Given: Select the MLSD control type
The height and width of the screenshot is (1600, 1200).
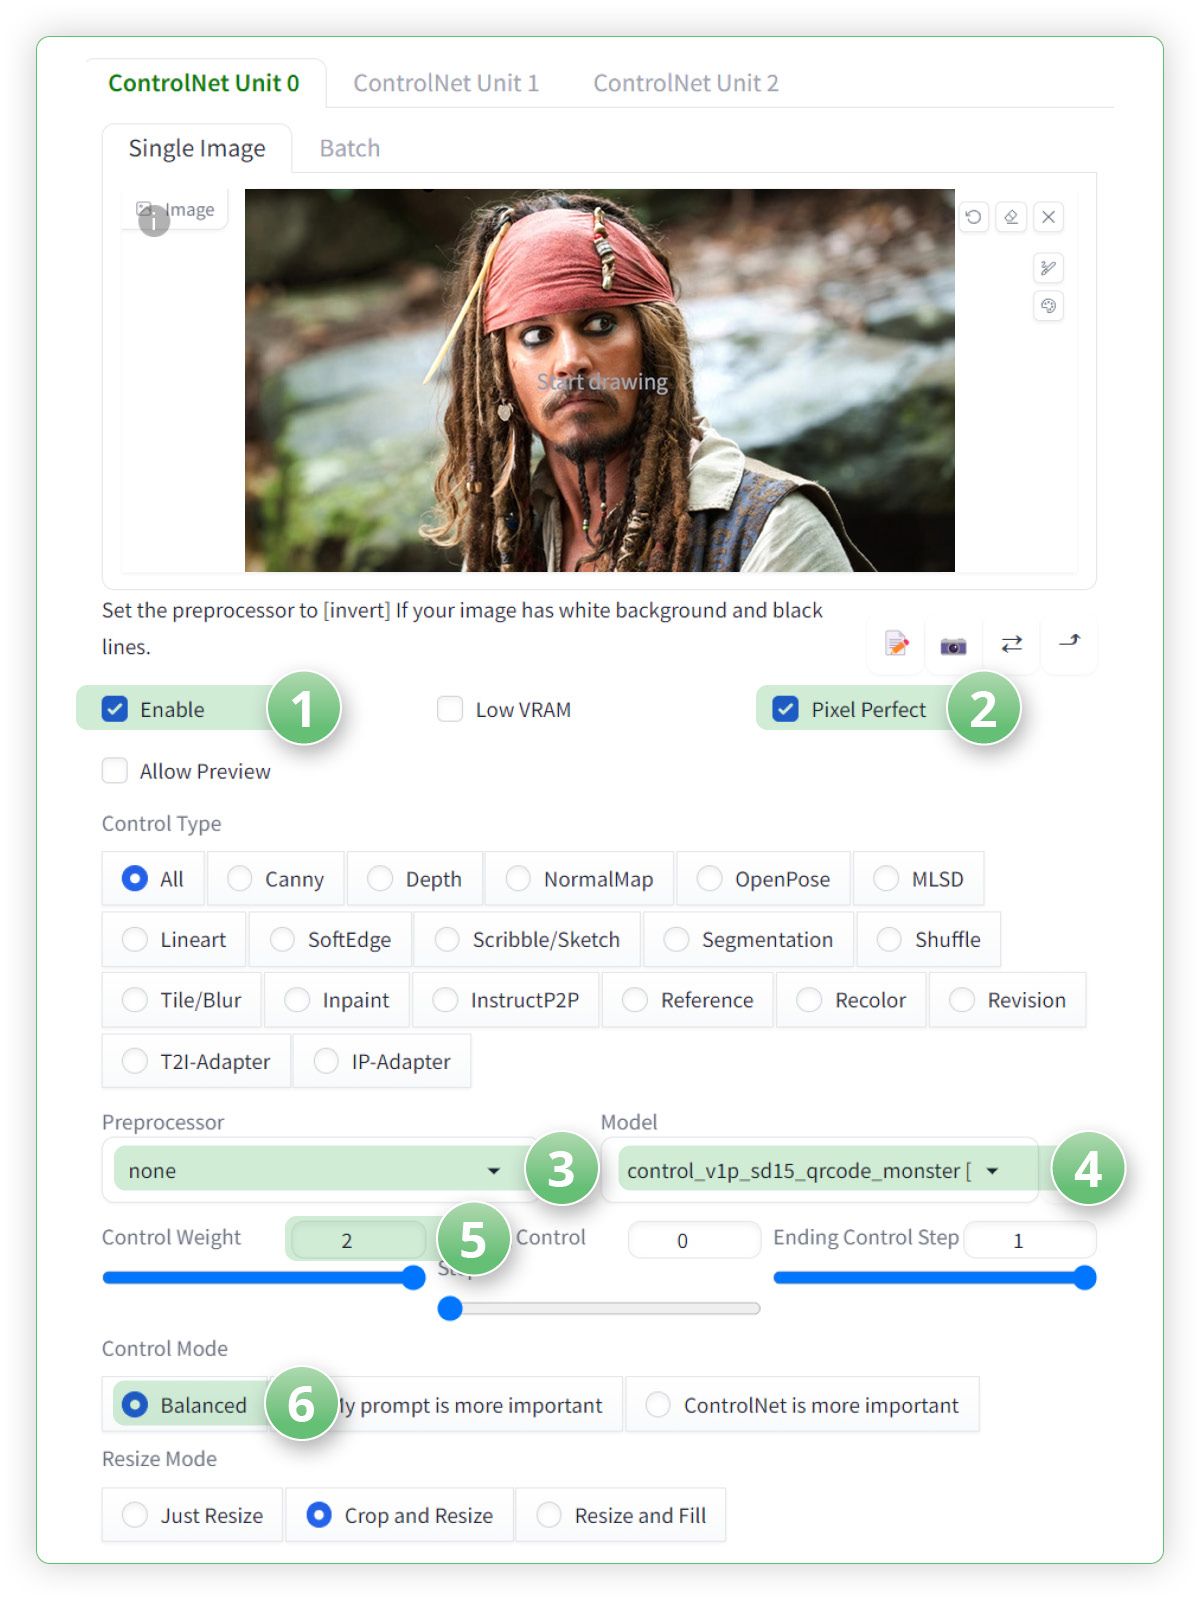Looking at the screenshot, I should (x=919, y=879).
